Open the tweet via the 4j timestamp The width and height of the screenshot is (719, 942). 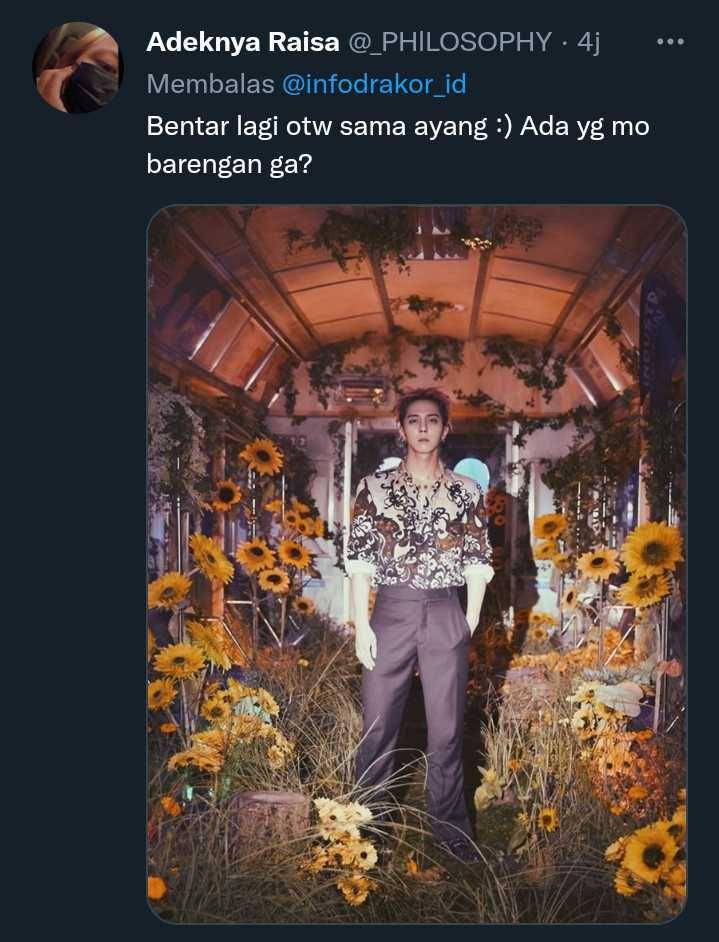click(x=588, y=43)
